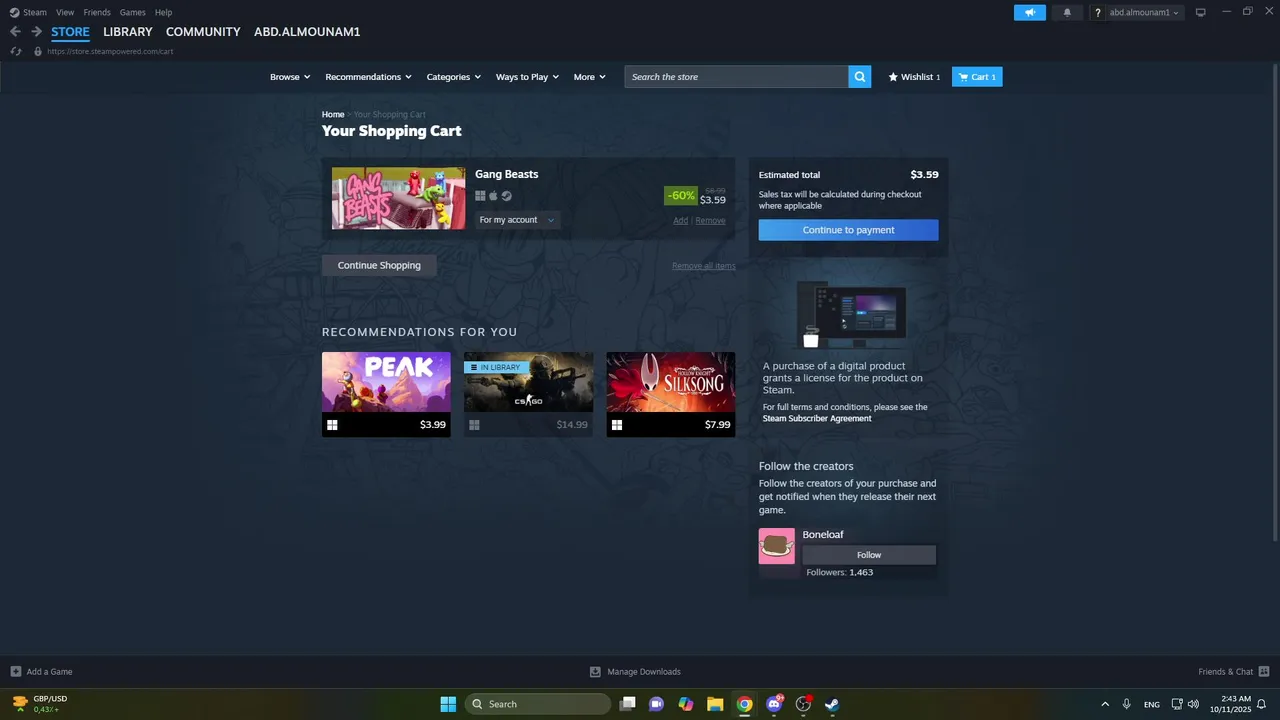Open the View menu

click(65, 12)
